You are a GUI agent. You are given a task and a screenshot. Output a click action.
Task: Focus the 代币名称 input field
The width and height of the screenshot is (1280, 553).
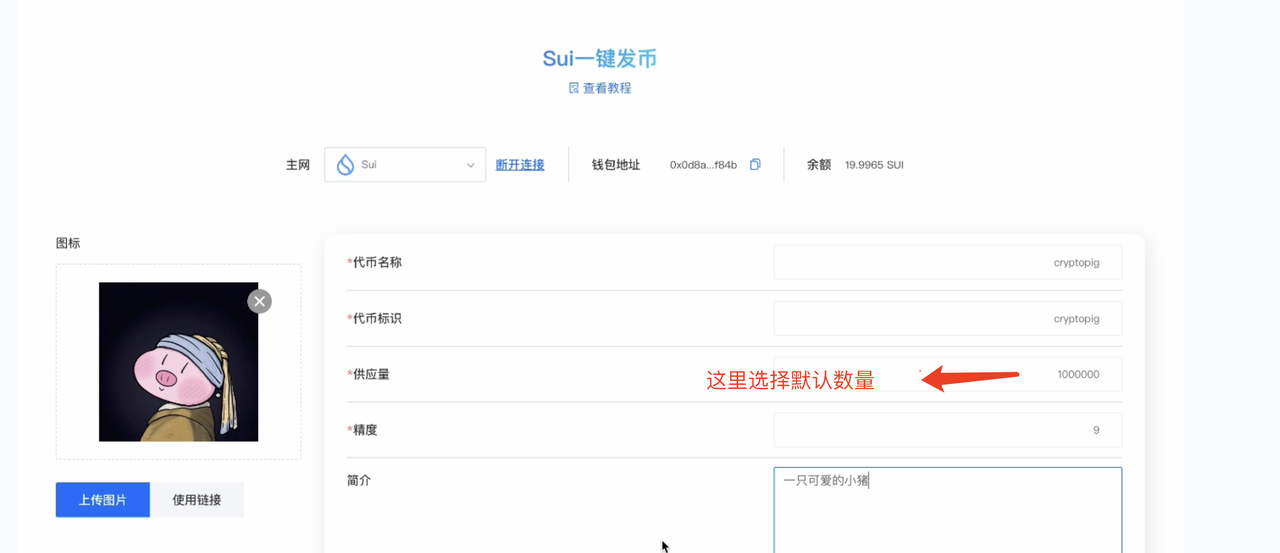point(947,263)
